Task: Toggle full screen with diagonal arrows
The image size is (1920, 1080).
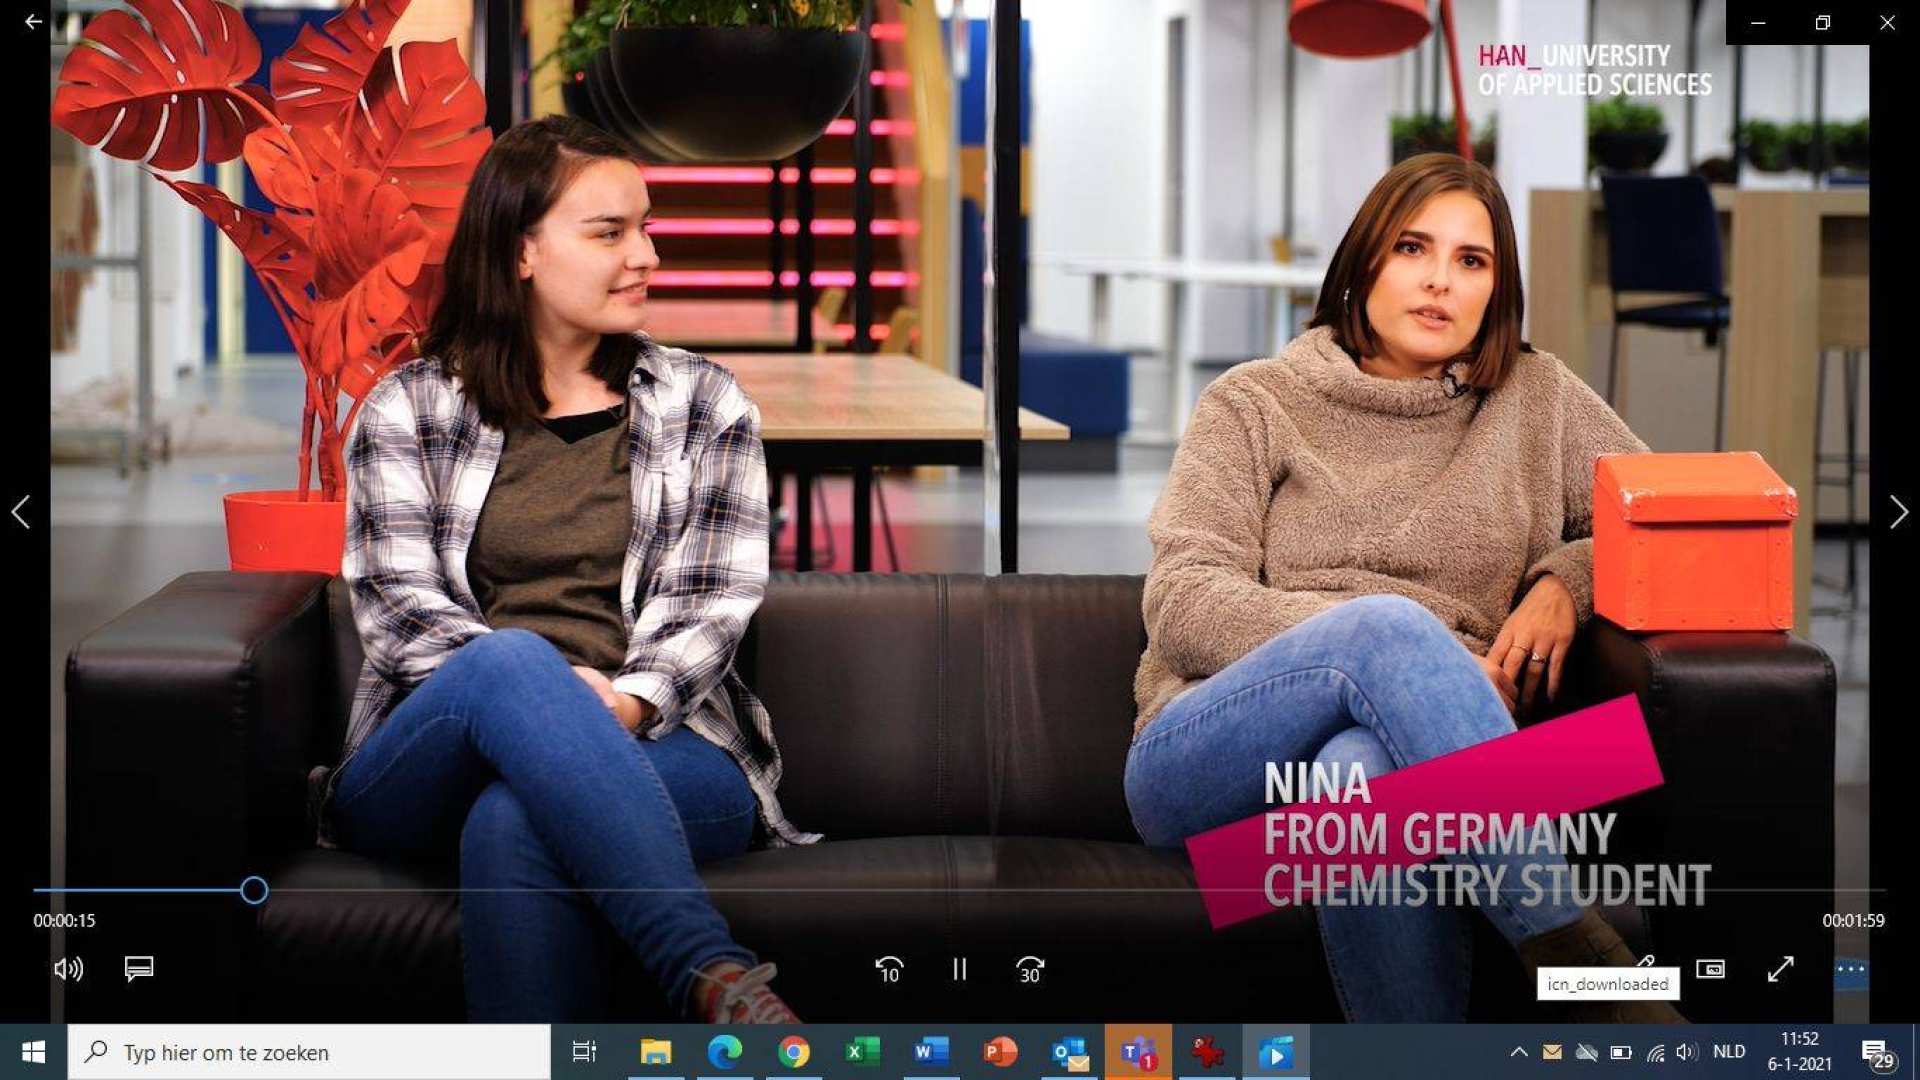Action: coord(1780,969)
